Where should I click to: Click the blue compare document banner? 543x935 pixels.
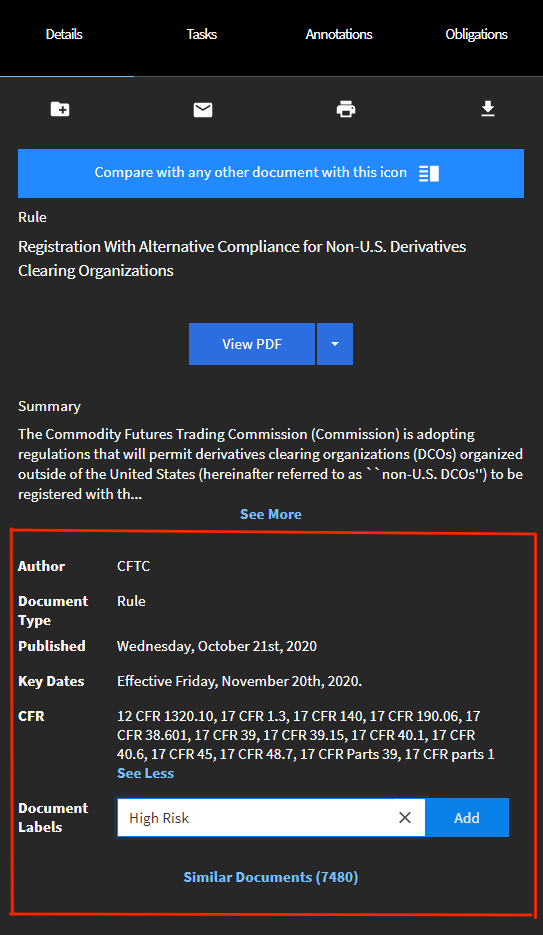271,174
